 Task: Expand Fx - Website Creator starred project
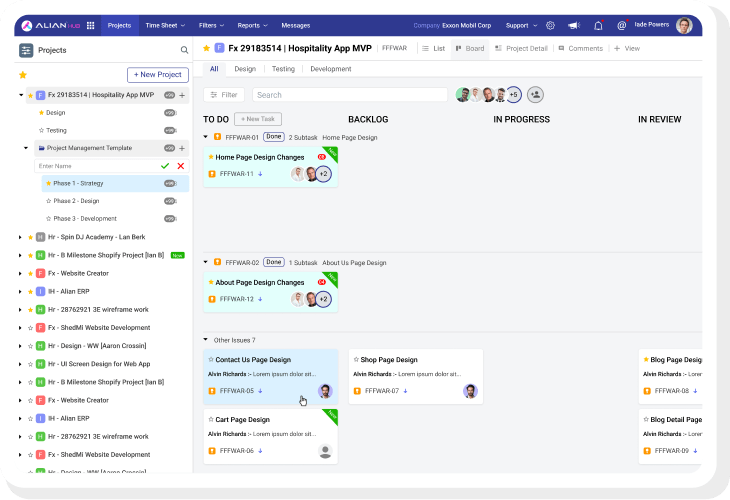tap(20, 274)
